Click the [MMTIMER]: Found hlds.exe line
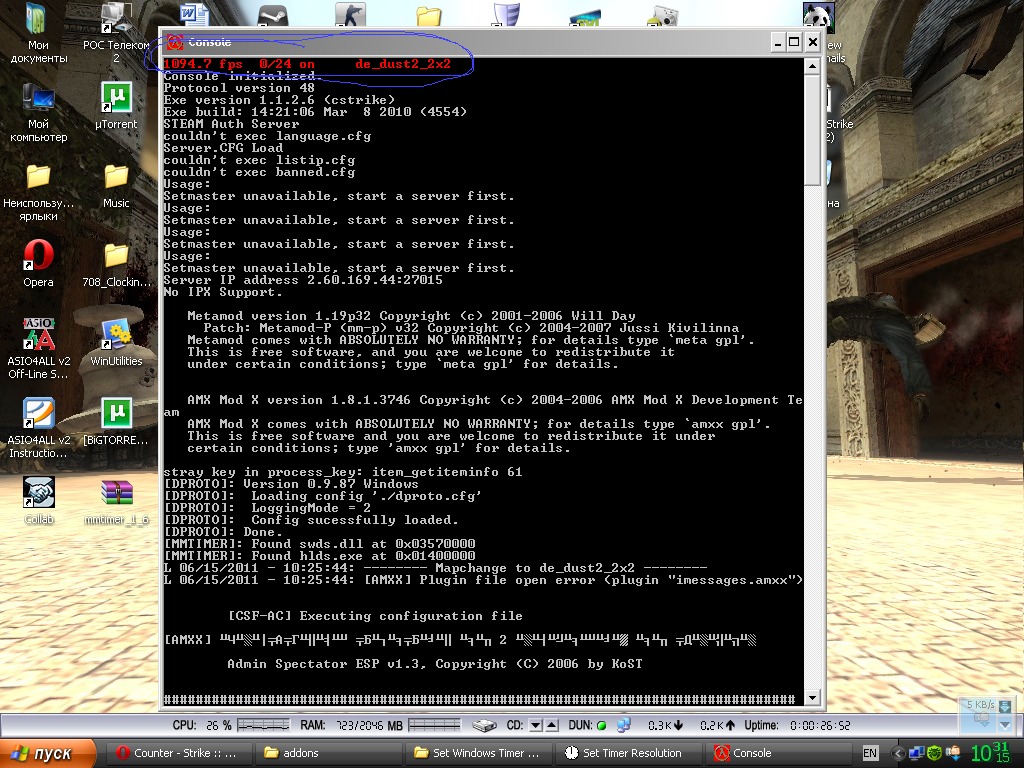1024x768 pixels. coord(319,556)
